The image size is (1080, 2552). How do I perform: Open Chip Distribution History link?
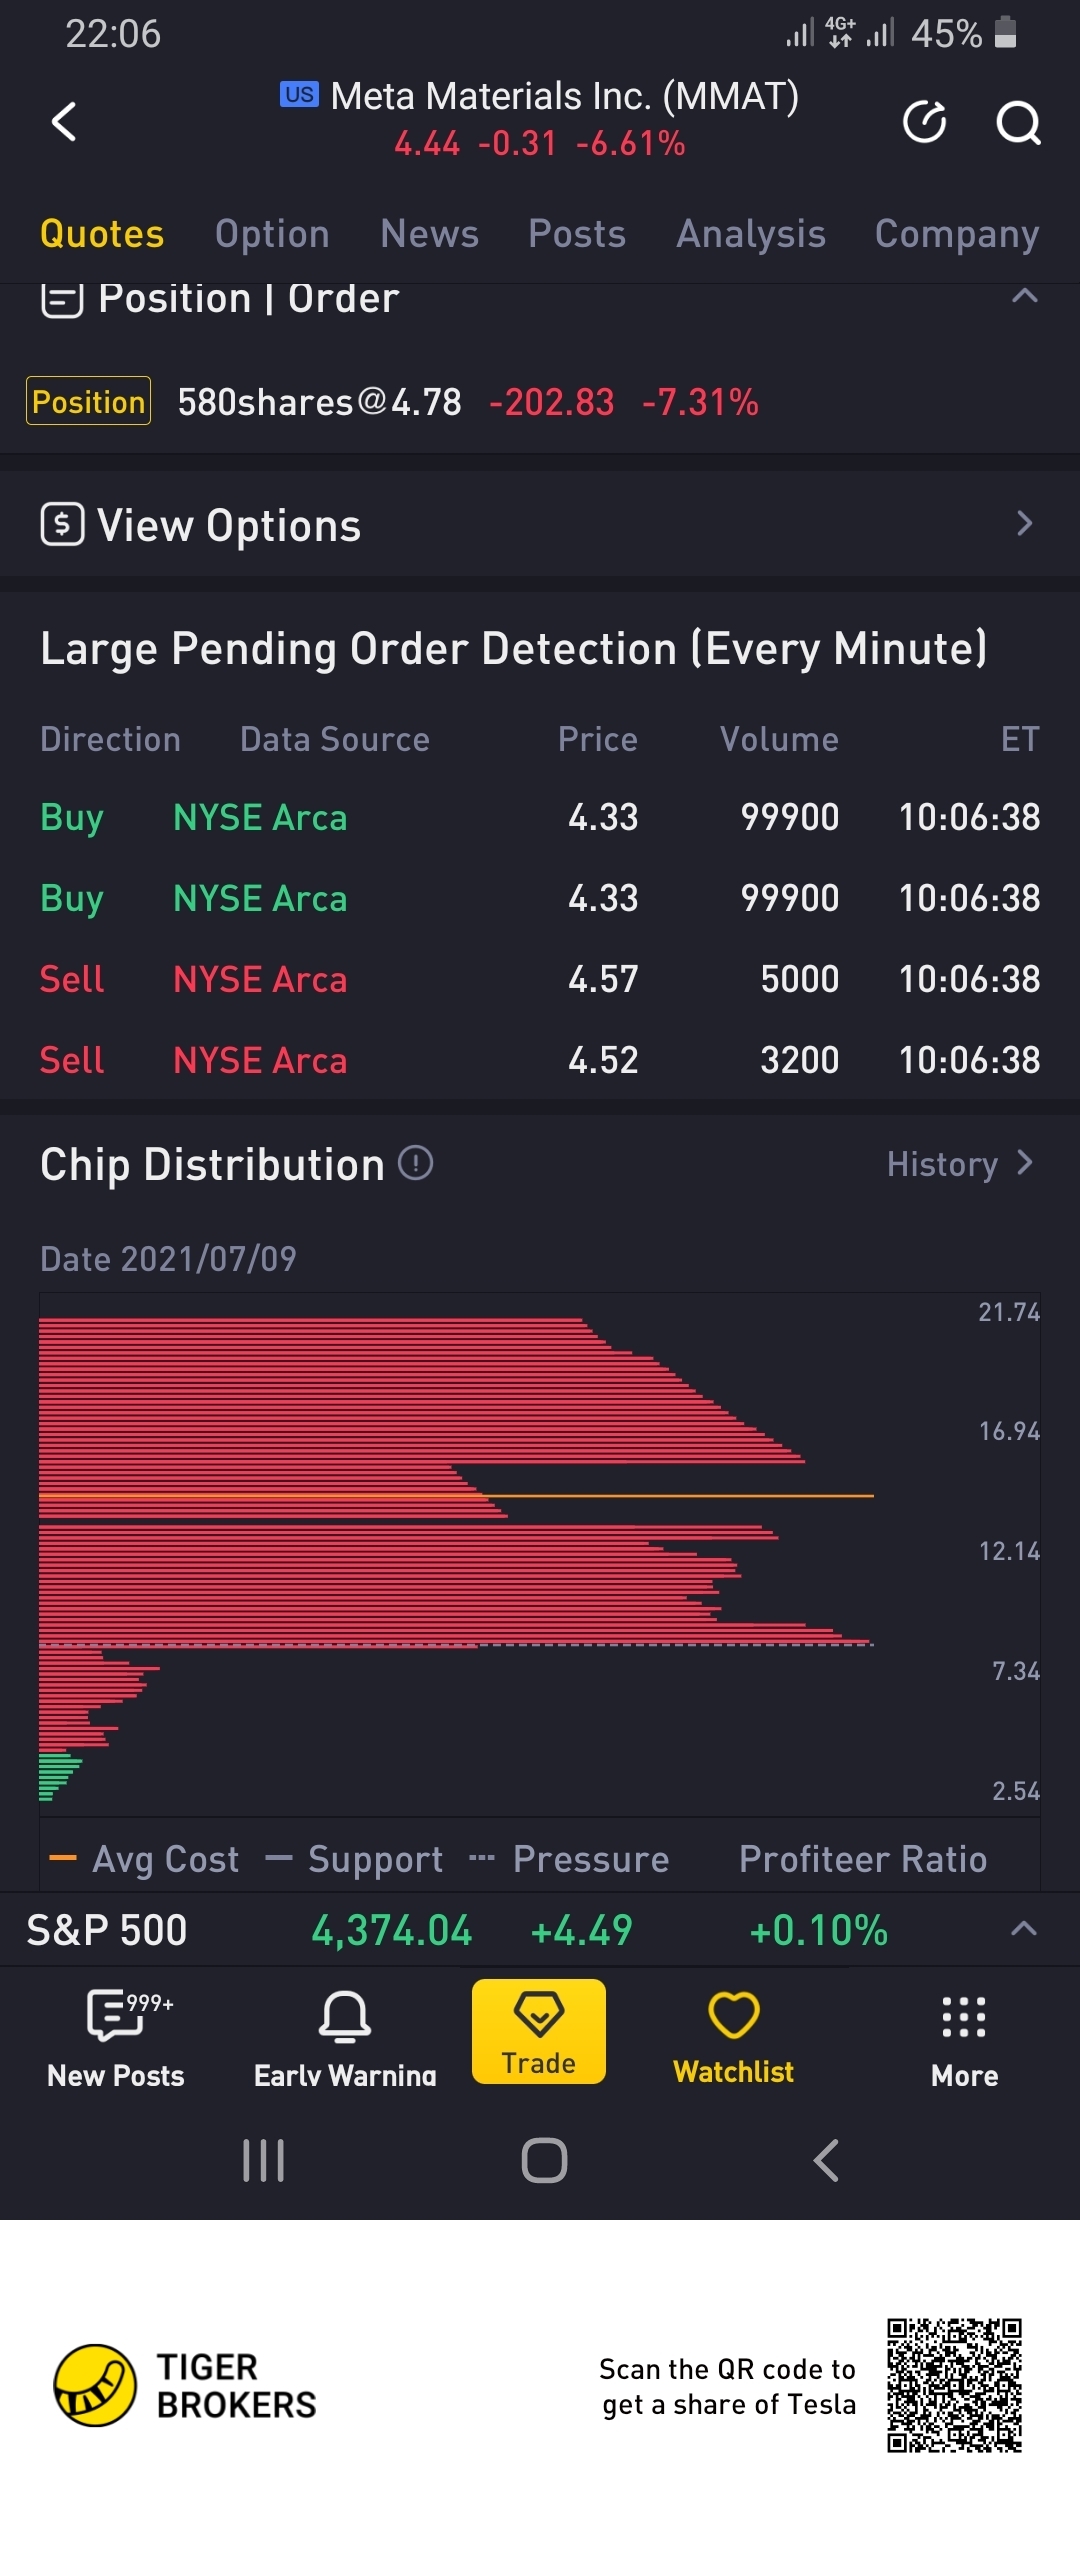(958, 1164)
